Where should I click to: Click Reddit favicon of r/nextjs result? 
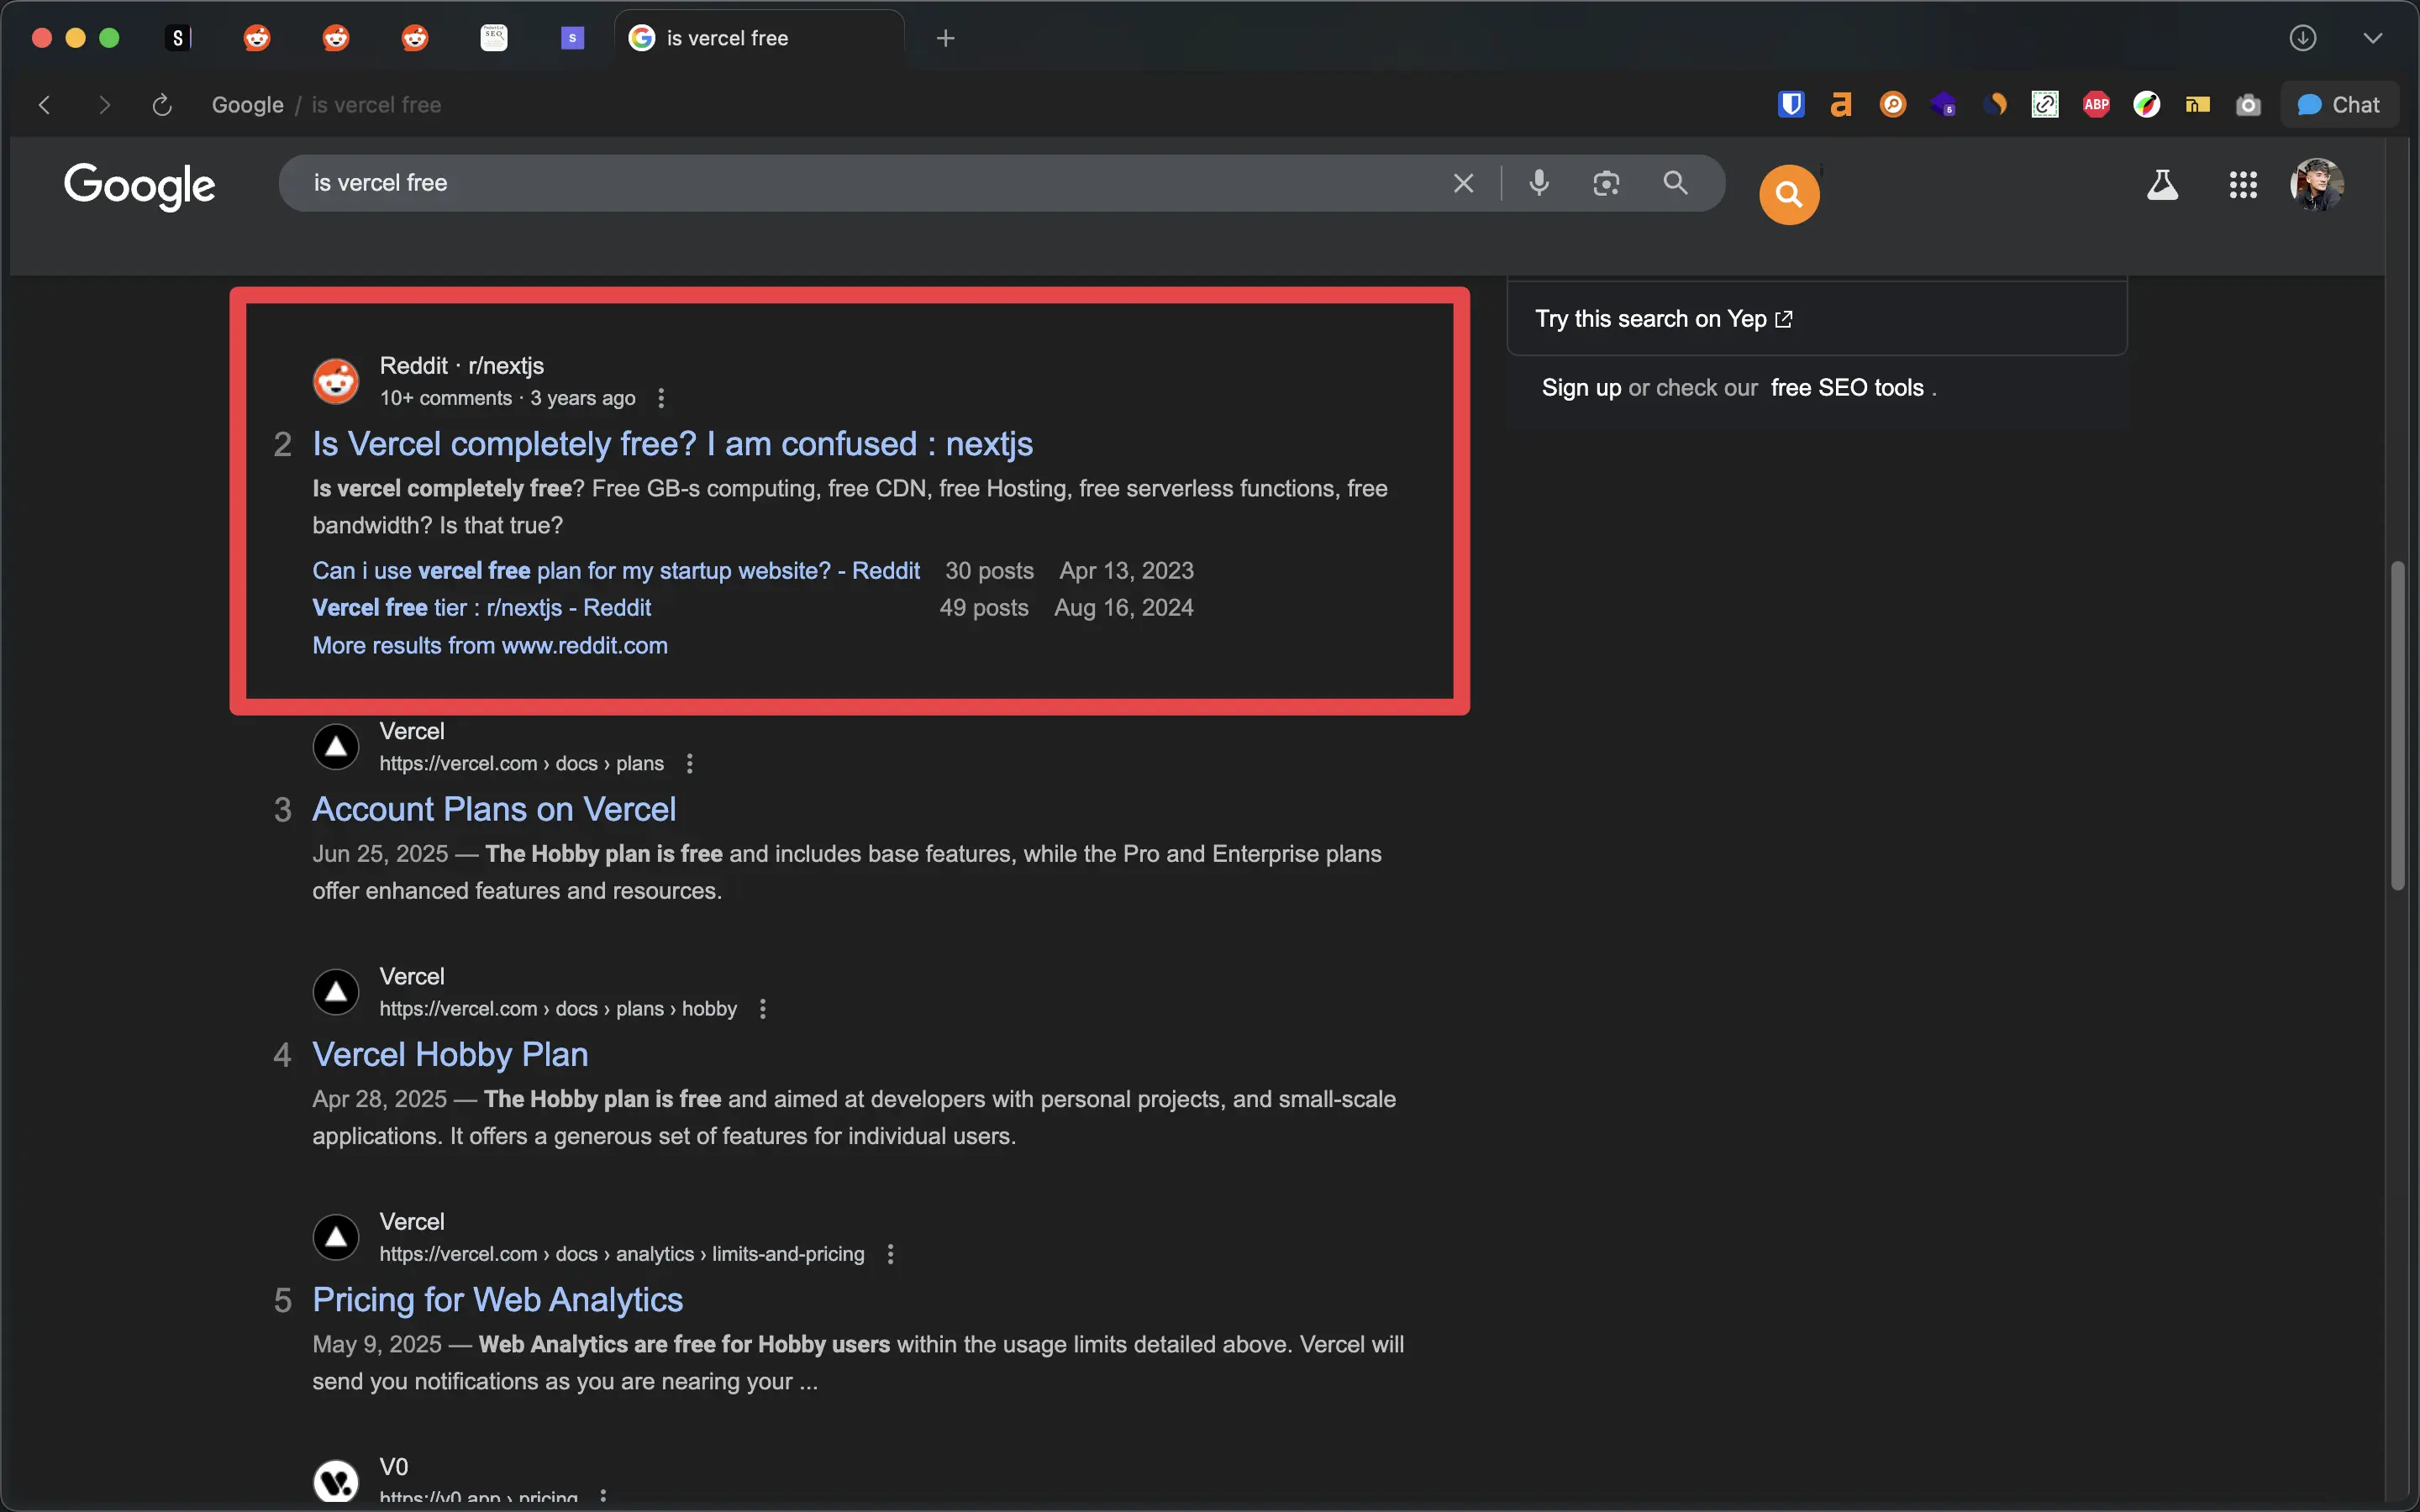[336, 381]
